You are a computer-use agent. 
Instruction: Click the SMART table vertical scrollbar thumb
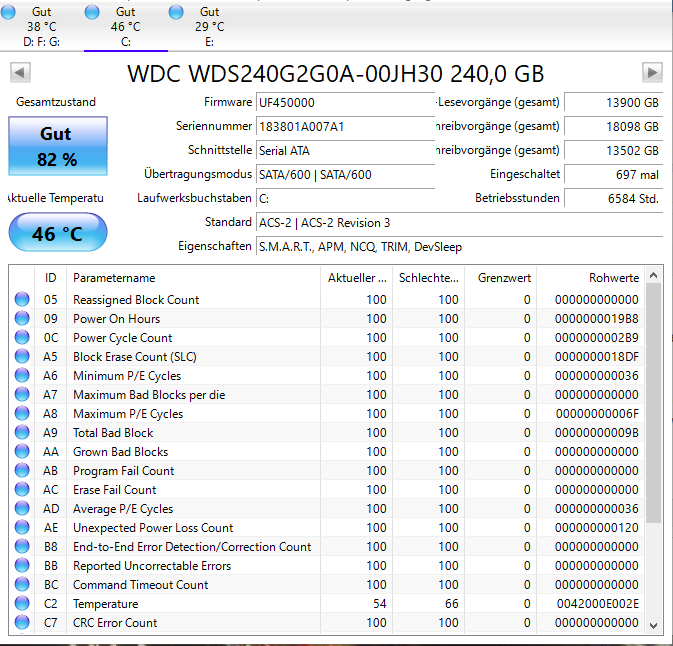[653, 403]
